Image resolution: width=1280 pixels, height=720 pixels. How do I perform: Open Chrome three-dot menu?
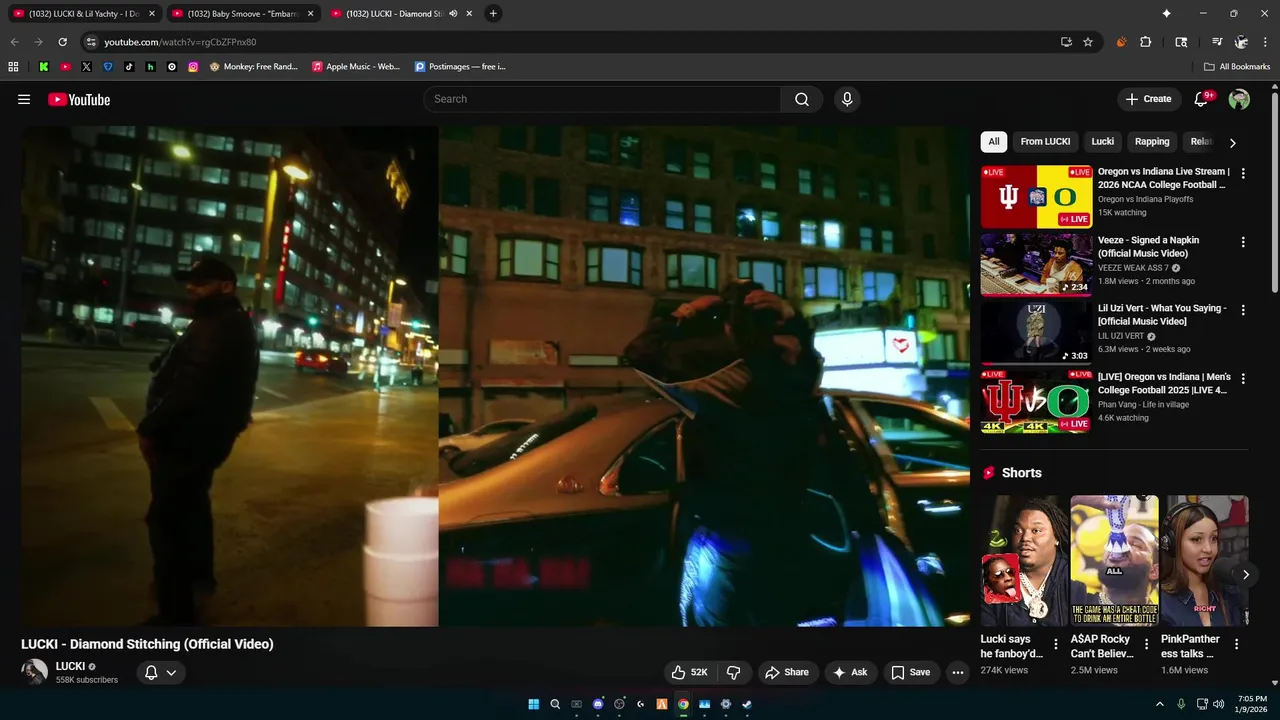(x=1266, y=42)
